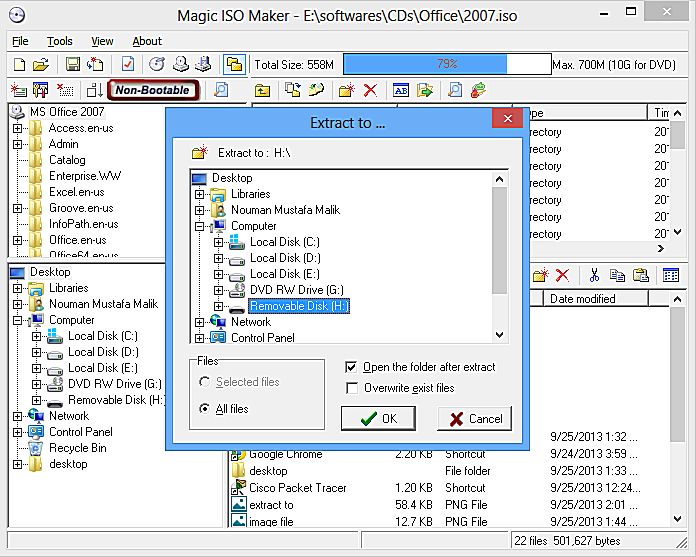
Task: Click the floppy disk image icon
Action: [204, 65]
